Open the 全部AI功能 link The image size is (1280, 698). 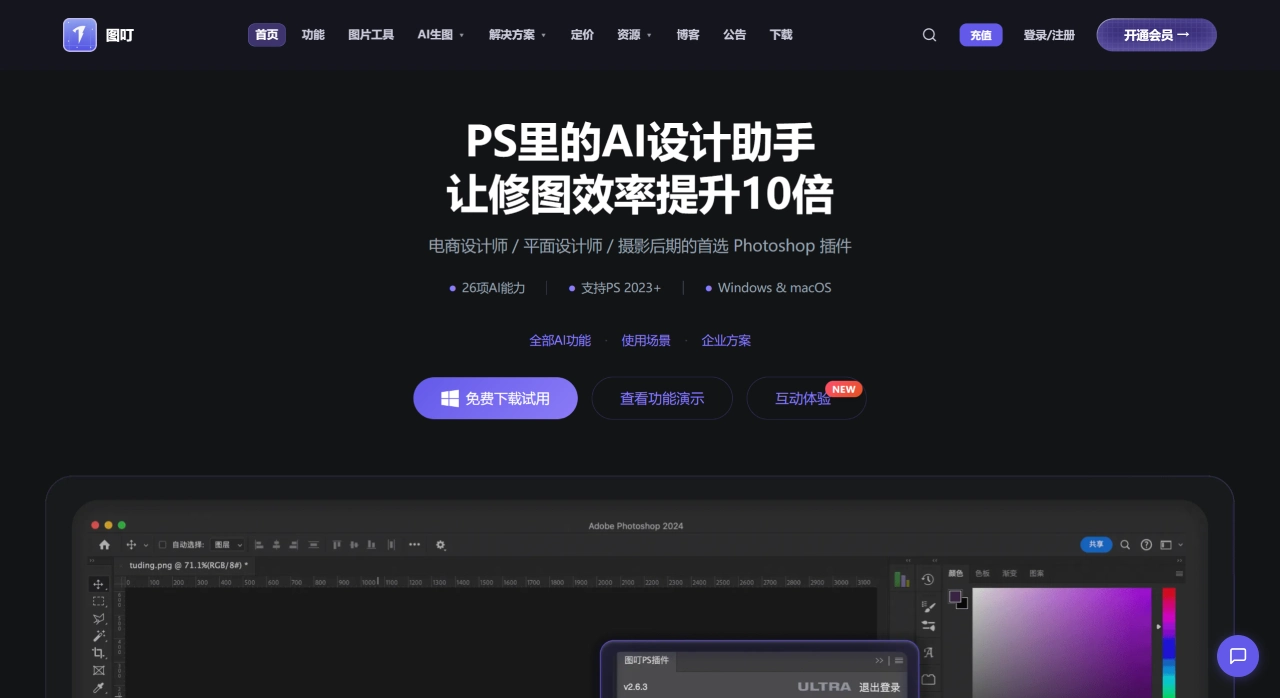point(560,341)
